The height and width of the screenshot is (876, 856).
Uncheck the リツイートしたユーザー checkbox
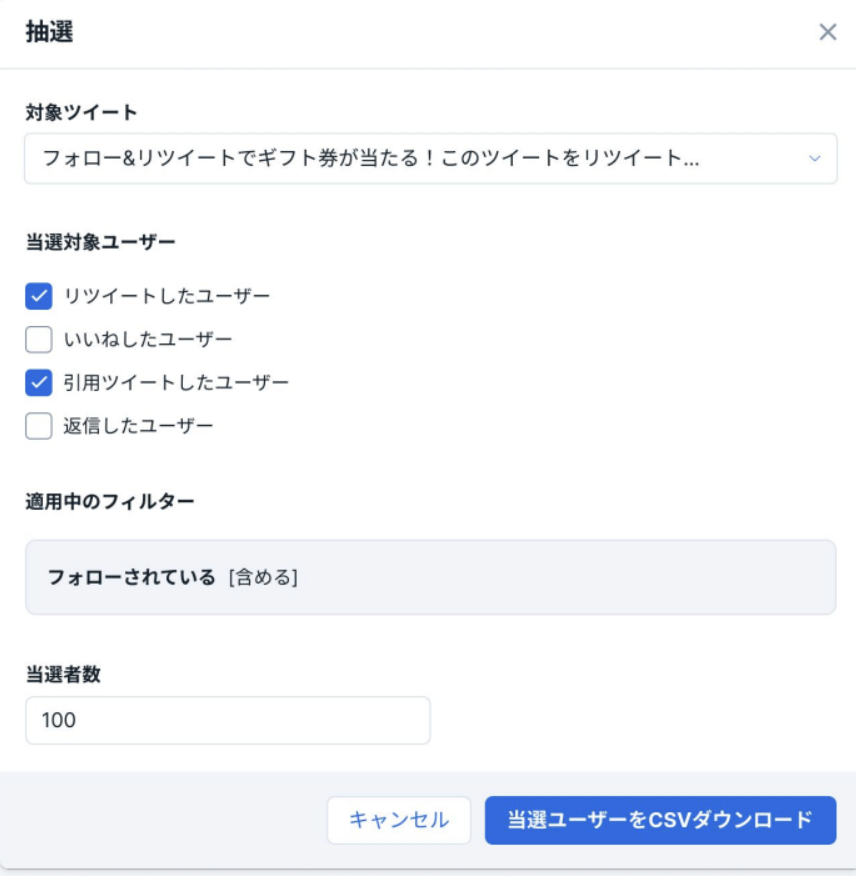(x=39, y=296)
